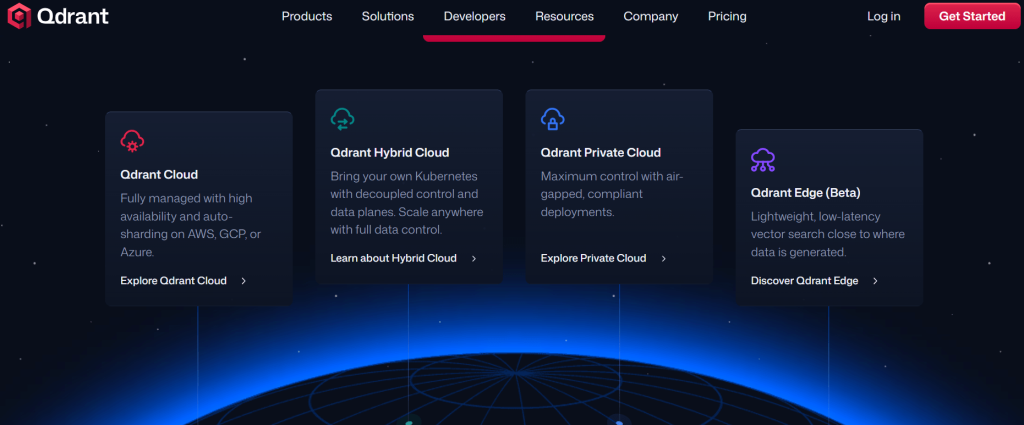Image resolution: width=1024 pixels, height=425 pixels.
Task: Follow the Discover Qdrant Edge link
Action: click(x=805, y=281)
